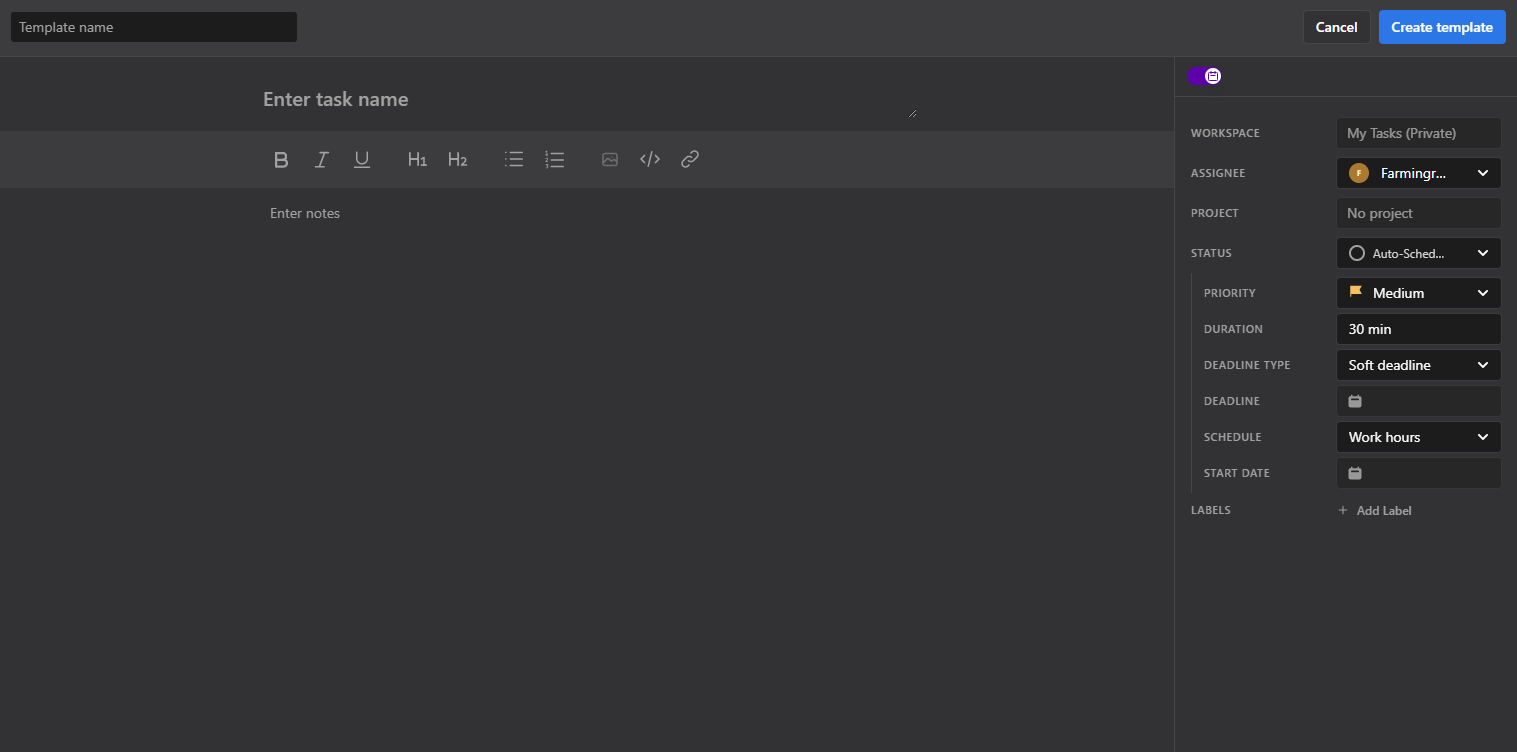Viewport: 1517px width, 752px height.
Task: Click the Cancel button
Action: [x=1336, y=27]
